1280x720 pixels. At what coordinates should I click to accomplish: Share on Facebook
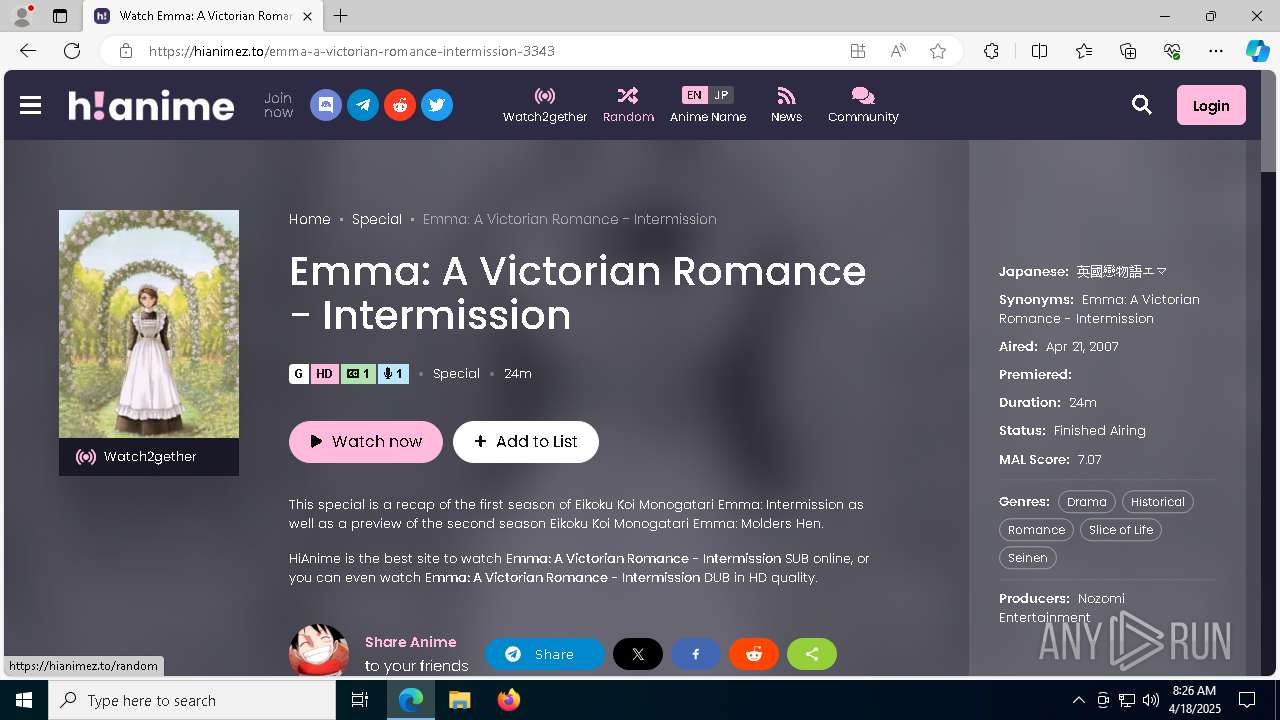pos(696,654)
